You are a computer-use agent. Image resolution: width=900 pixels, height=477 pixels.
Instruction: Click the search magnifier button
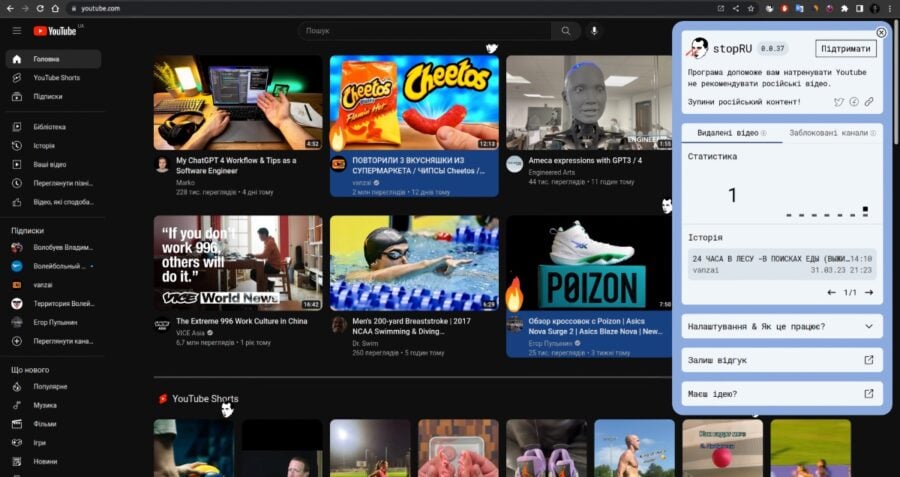tap(566, 31)
